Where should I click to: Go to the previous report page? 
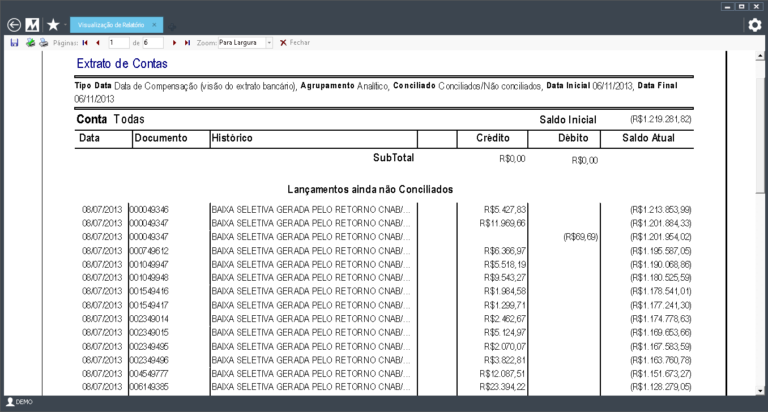[97, 43]
